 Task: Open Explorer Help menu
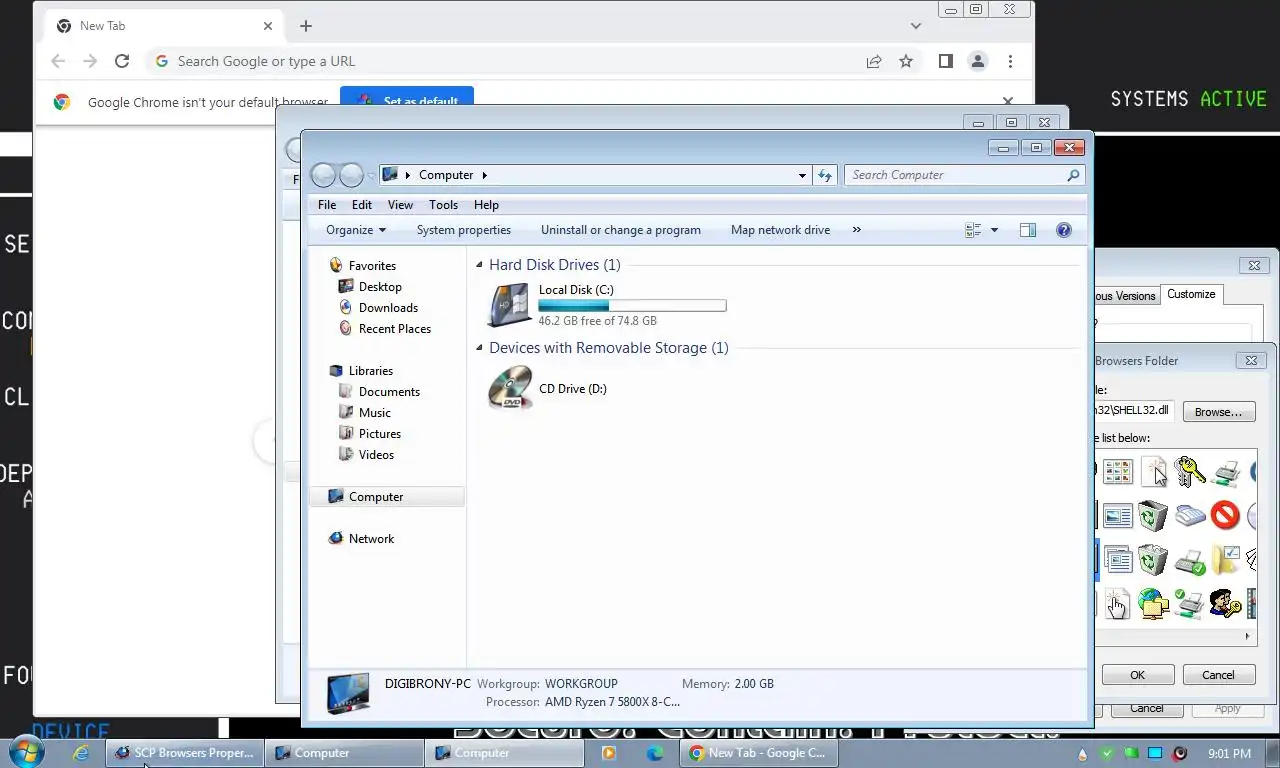pos(486,204)
